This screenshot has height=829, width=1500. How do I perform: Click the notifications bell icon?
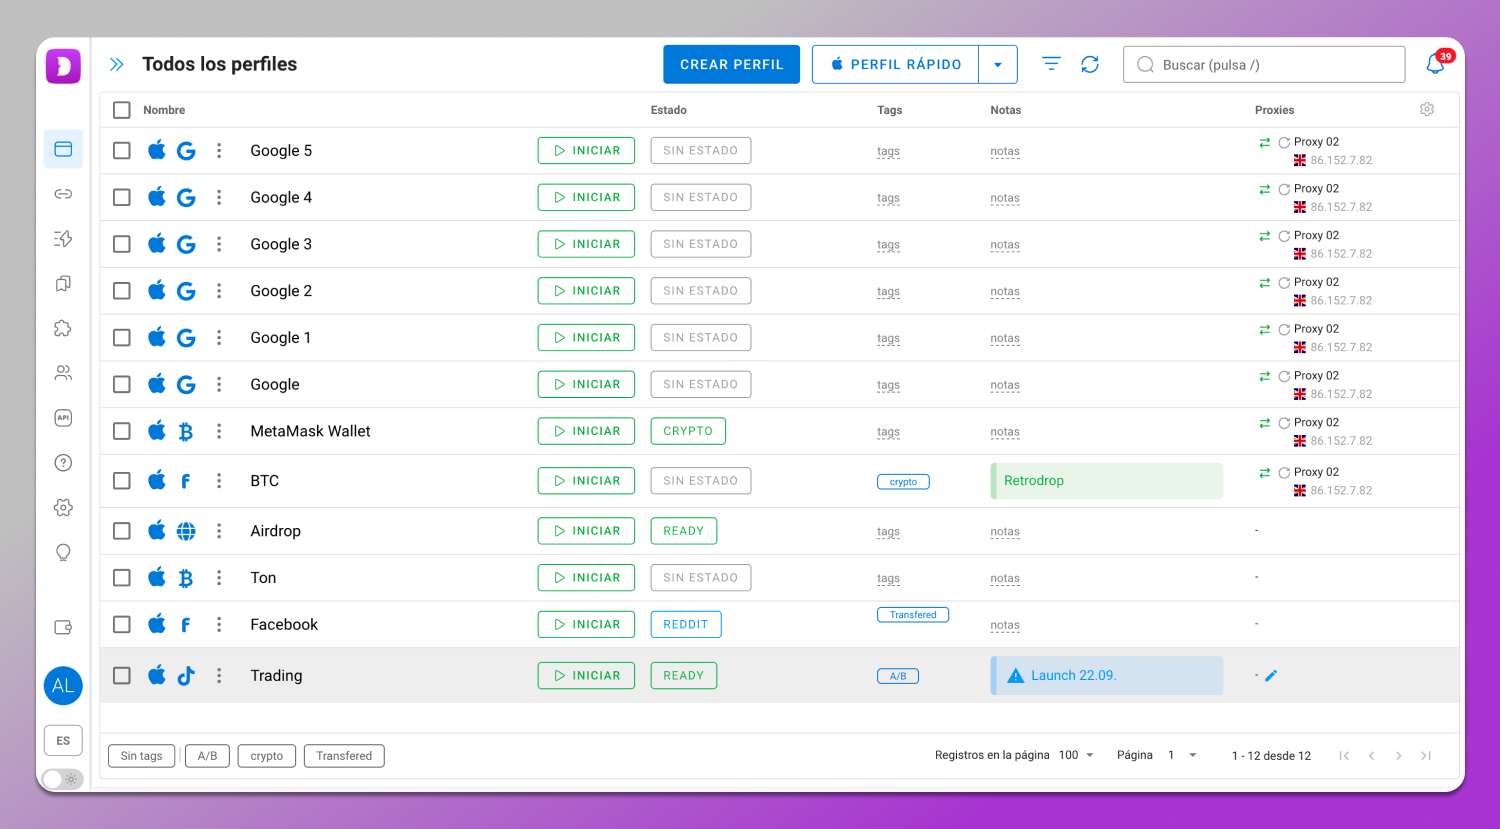tap(1435, 65)
